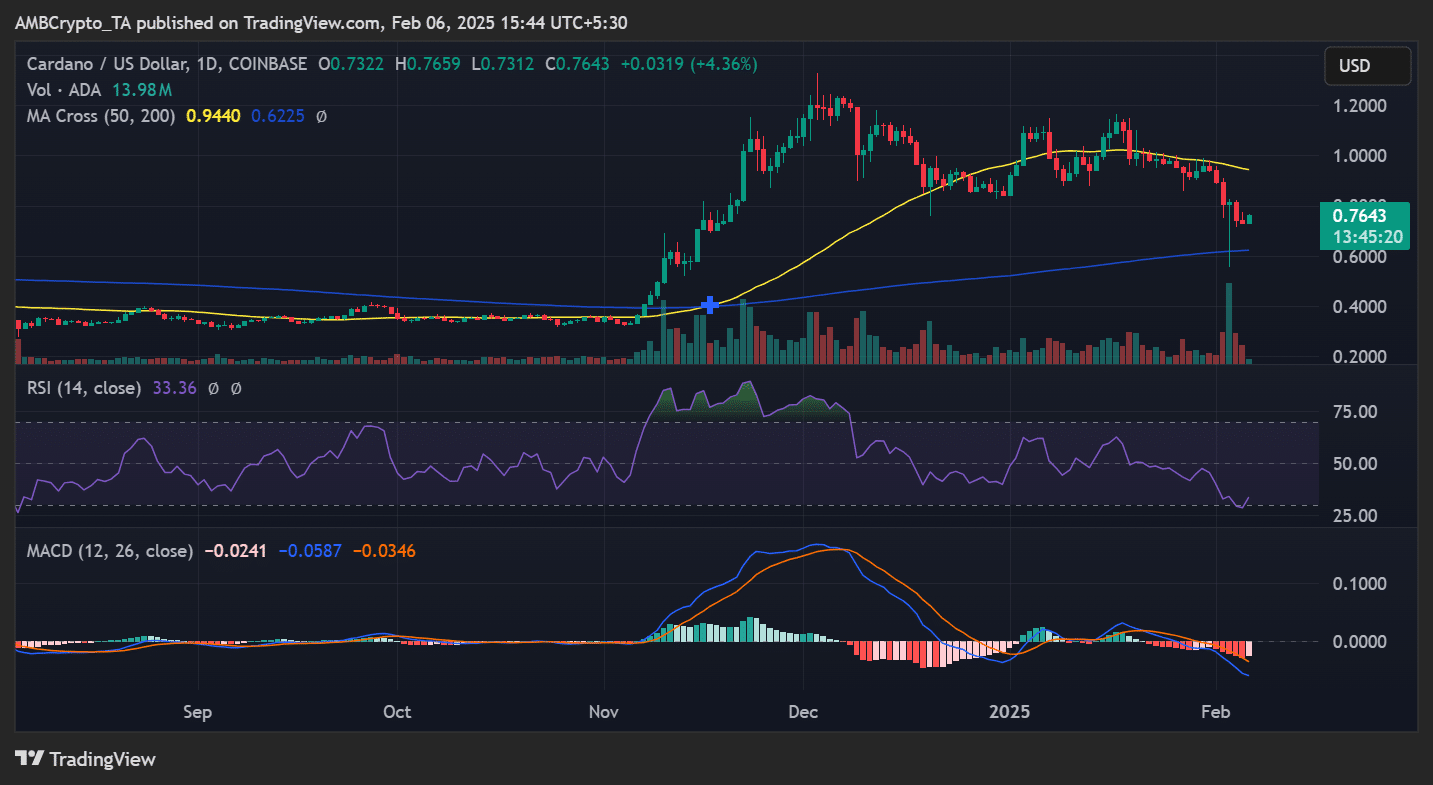This screenshot has height=785, width=1433.
Task: Click the Sep label on the time axis
Action: (x=198, y=713)
